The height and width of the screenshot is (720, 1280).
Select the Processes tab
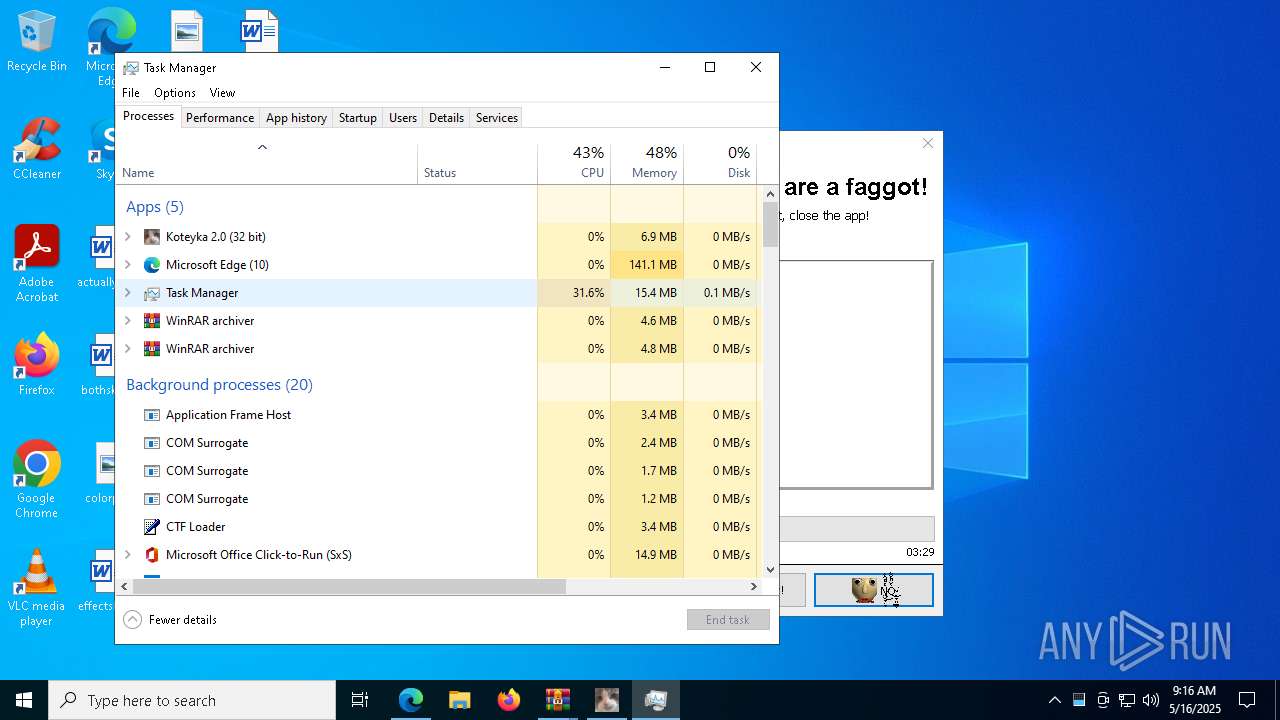(x=148, y=117)
